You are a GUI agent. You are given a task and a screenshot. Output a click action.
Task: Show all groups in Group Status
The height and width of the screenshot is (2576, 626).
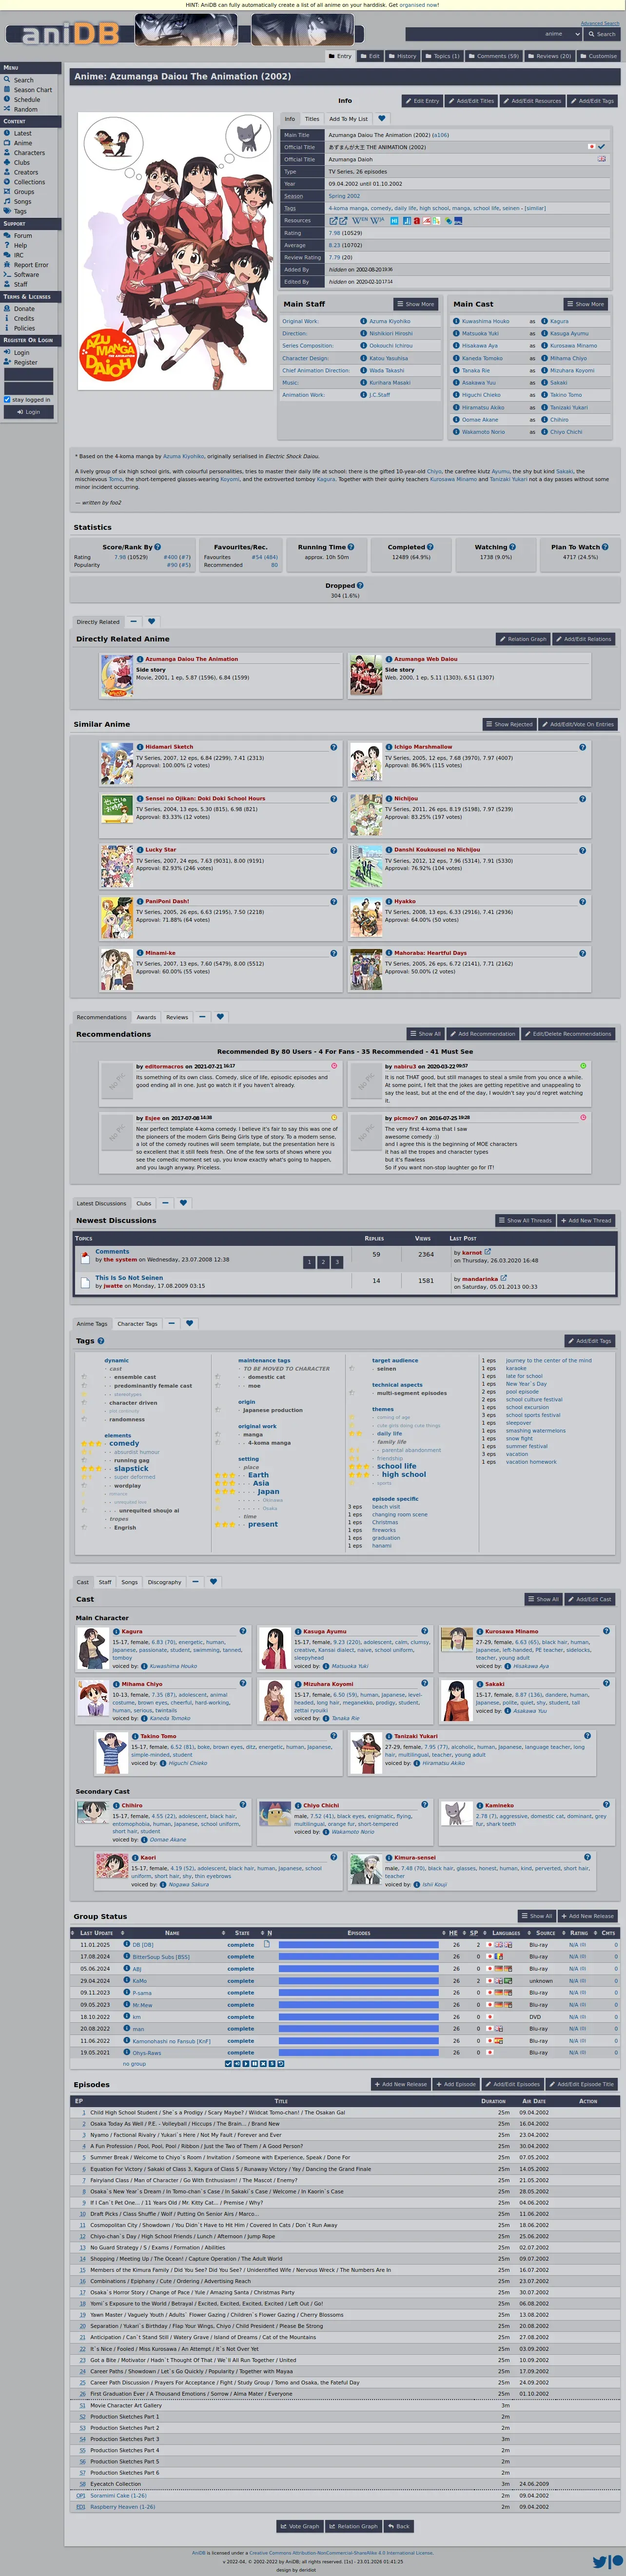537,1916
